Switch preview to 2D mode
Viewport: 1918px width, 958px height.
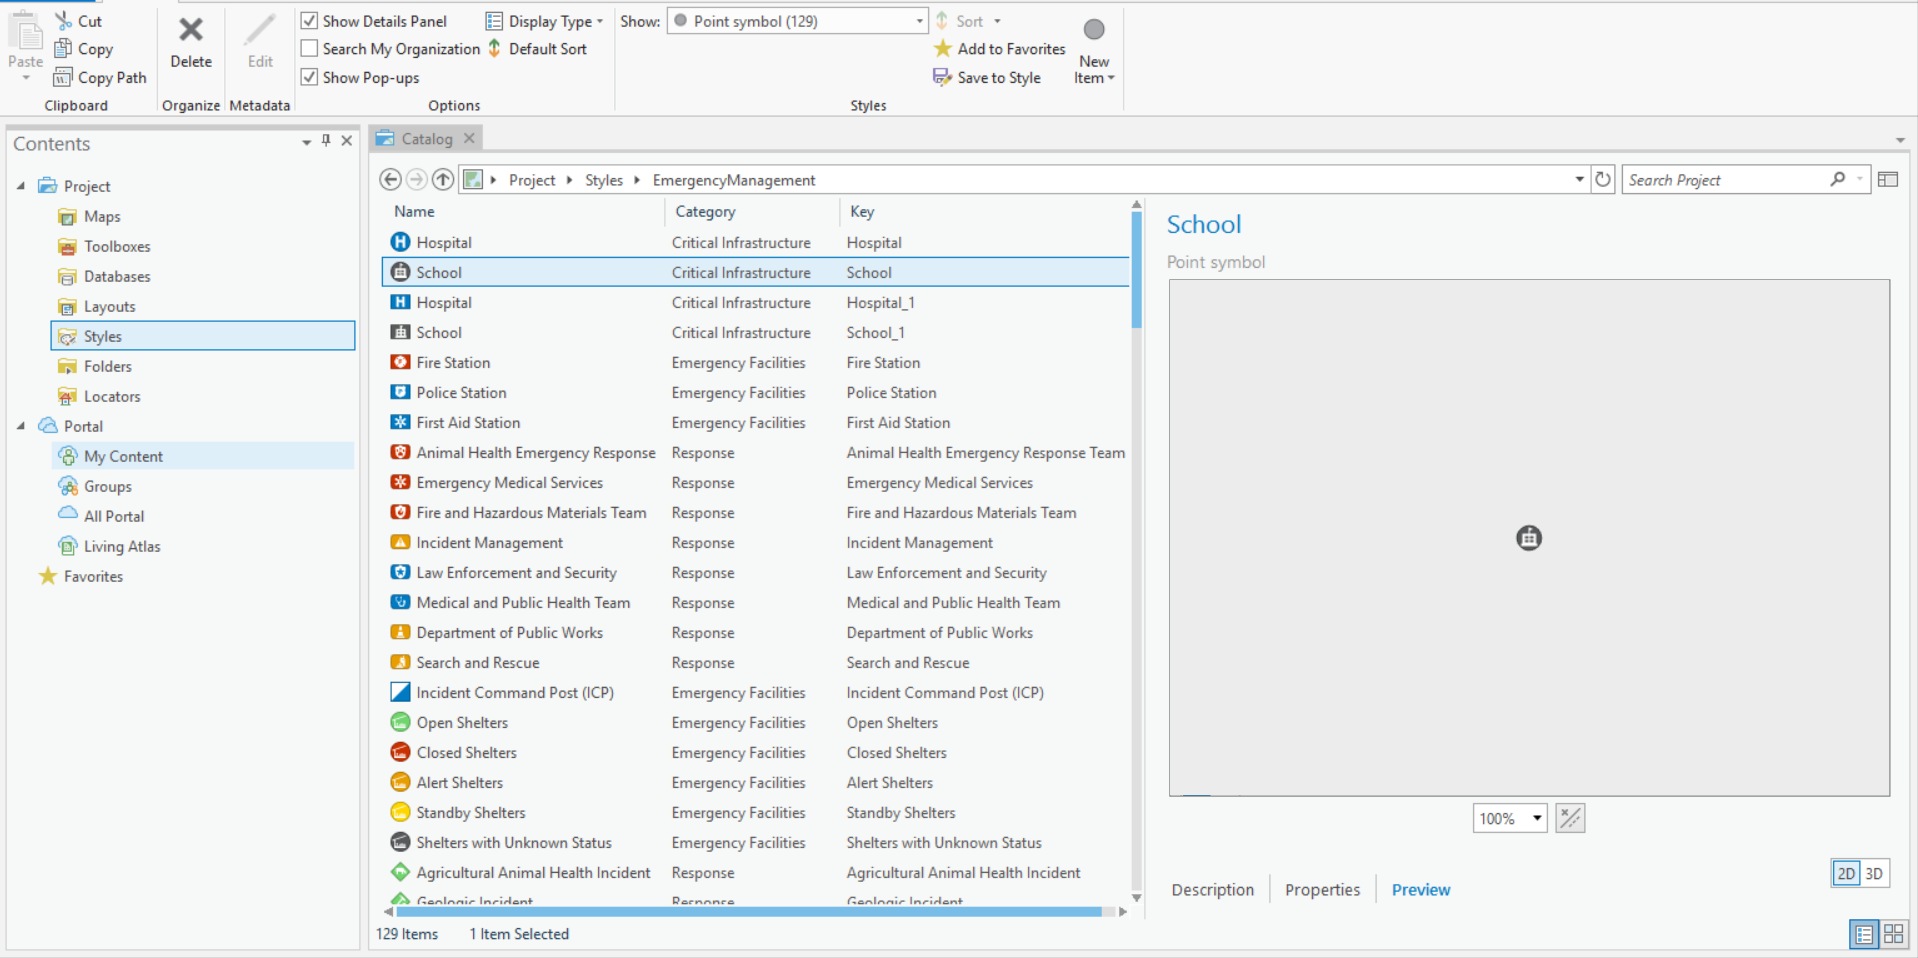pos(1846,873)
